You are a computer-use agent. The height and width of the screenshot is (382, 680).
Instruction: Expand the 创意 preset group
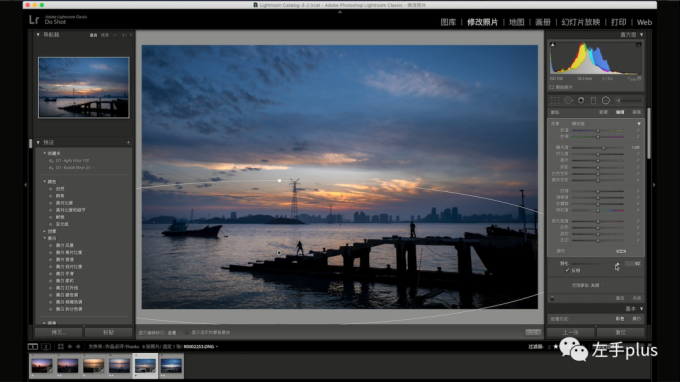click(45, 231)
